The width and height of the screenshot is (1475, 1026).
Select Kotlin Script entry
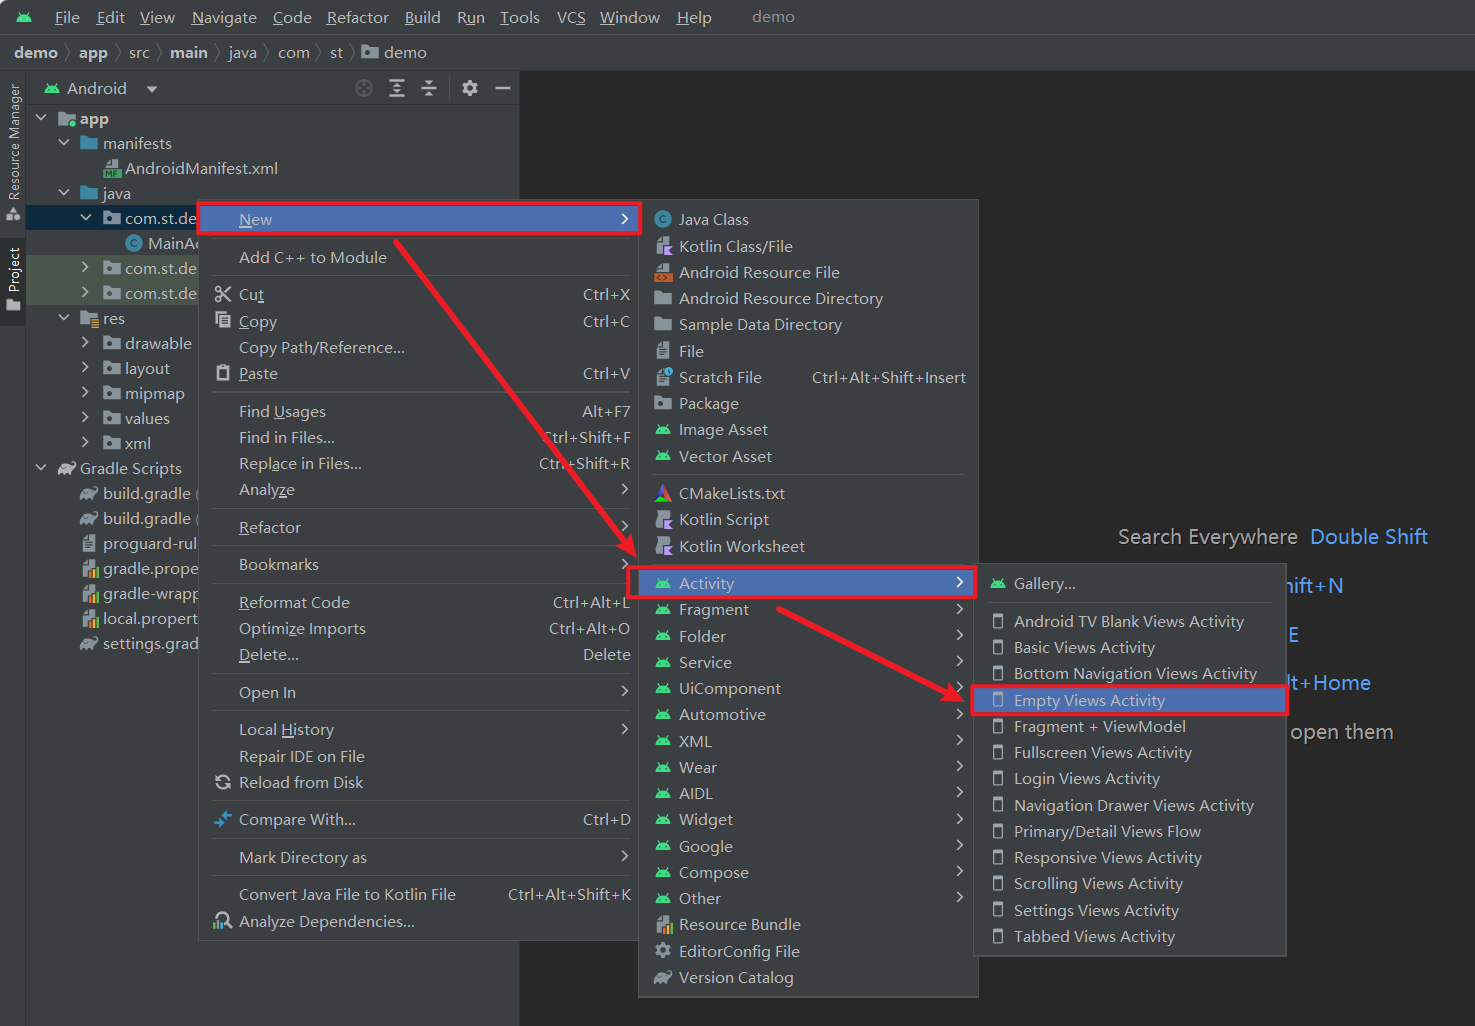[x=808, y=519]
